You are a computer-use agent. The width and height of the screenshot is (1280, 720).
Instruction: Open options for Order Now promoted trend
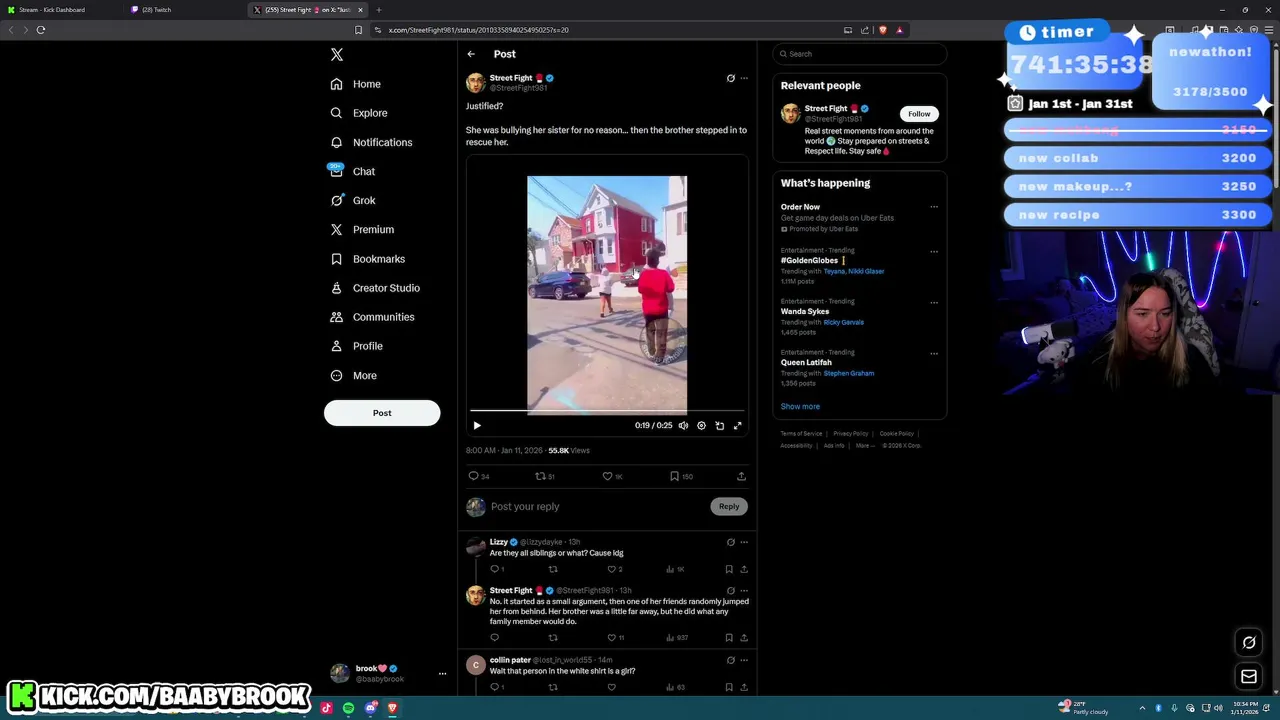(934, 207)
